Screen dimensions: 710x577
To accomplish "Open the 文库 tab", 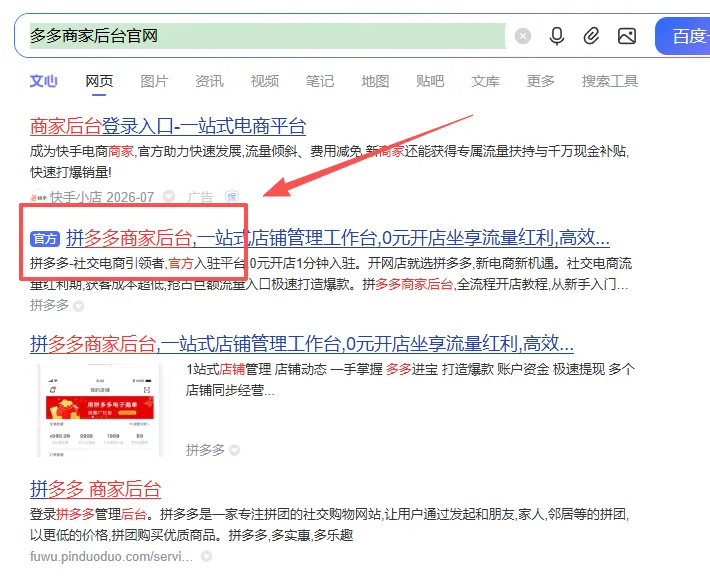I will point(485,81).
